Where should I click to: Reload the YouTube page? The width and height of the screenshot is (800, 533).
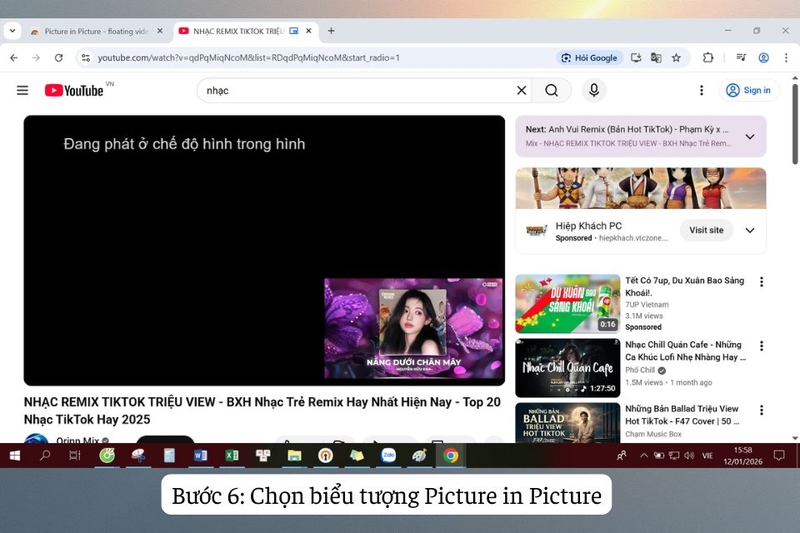point(59,58)
